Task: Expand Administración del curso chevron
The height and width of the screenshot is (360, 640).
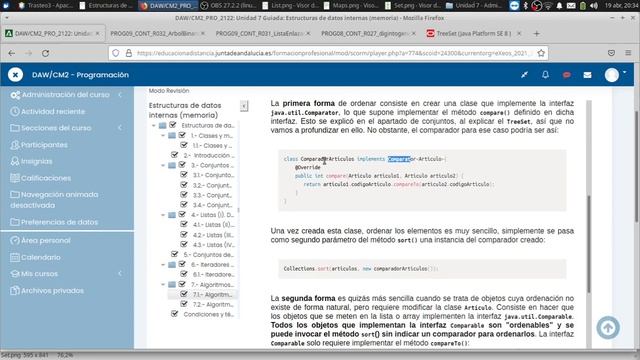Action: (x=120, y=95)
